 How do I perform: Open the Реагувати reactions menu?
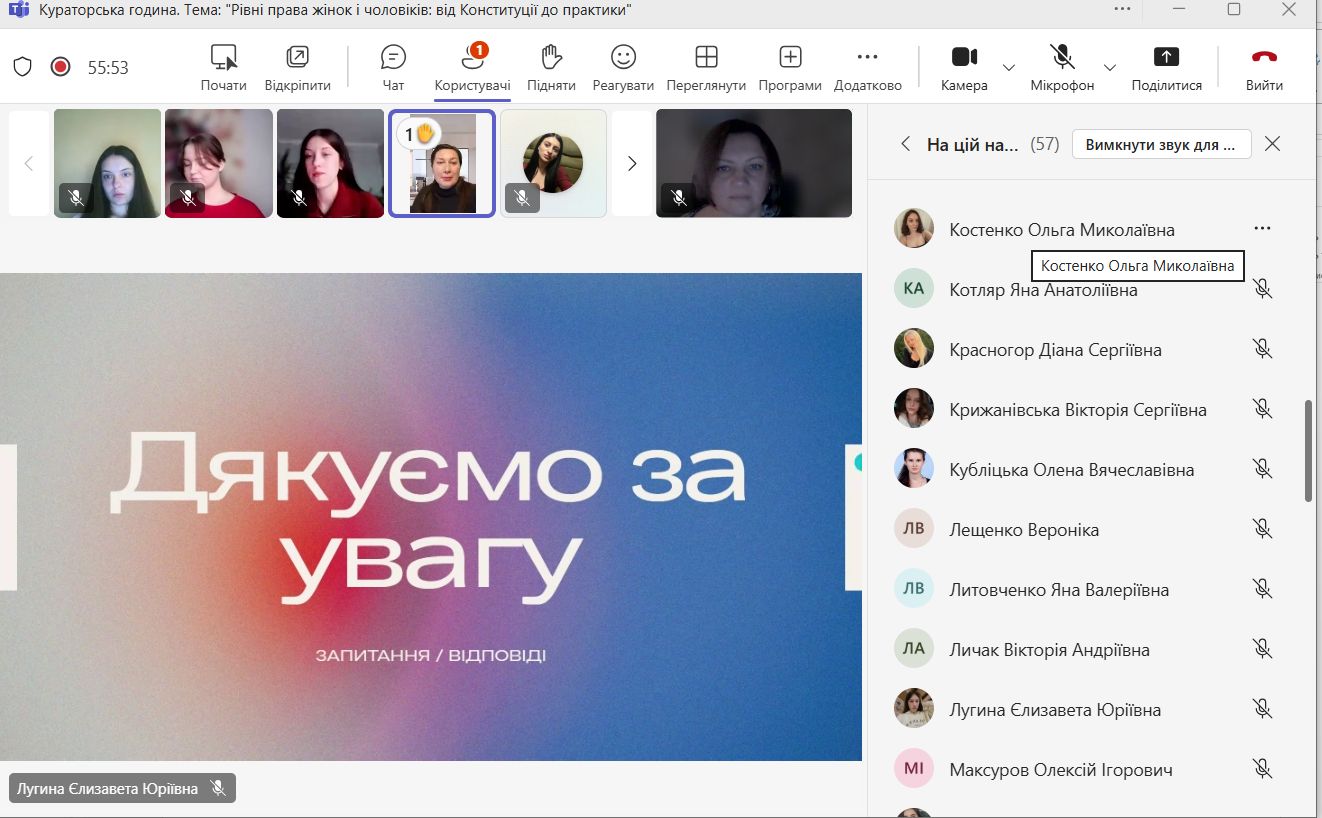623,66
